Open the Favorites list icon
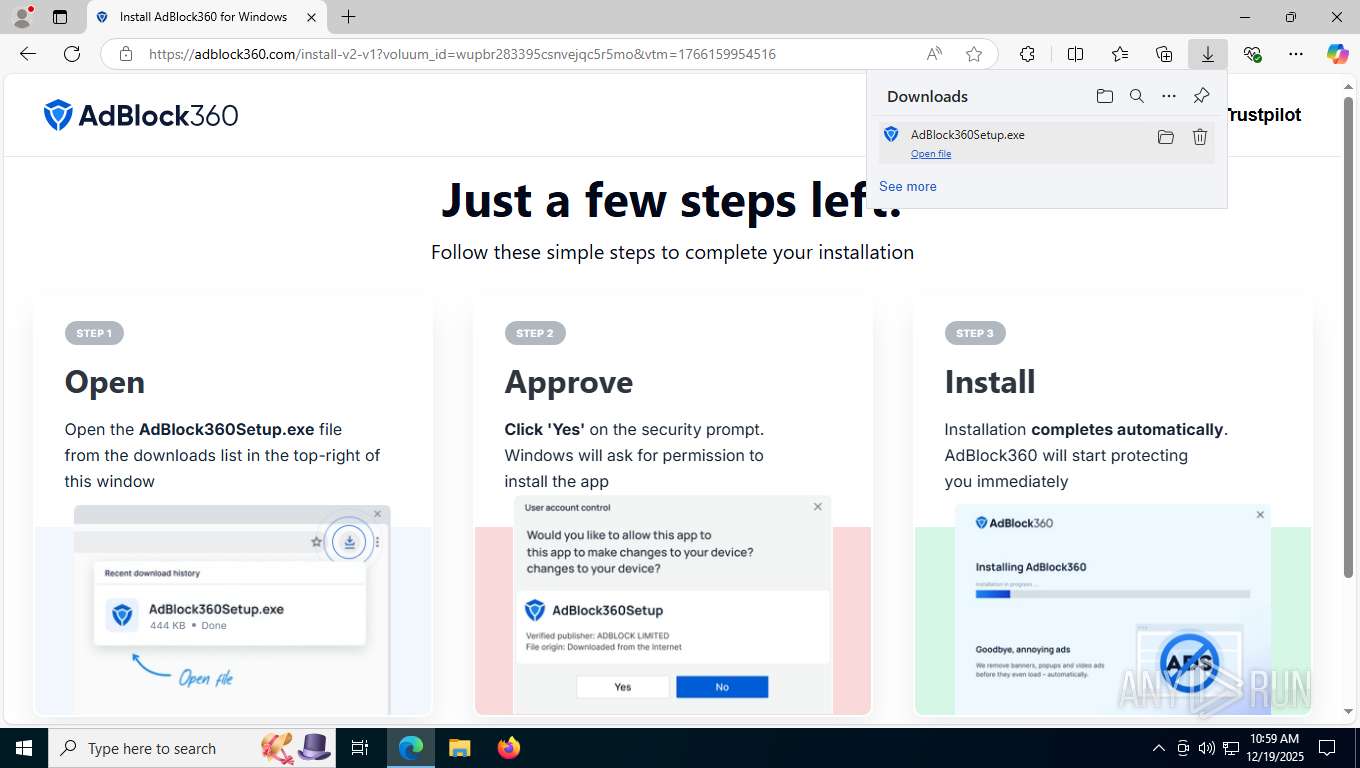 click(x=1120, y=54)
